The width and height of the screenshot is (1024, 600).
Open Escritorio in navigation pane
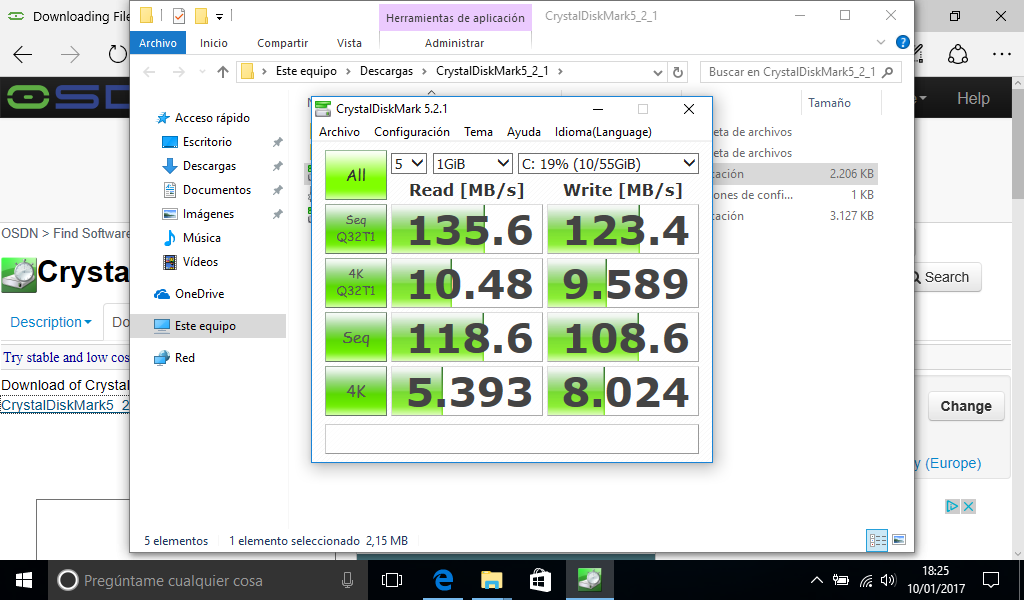coord(207,142)
